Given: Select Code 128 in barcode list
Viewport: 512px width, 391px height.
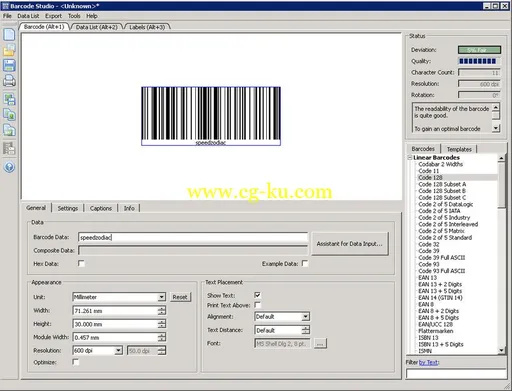Looking at the screenshot, I should point(430,178).
